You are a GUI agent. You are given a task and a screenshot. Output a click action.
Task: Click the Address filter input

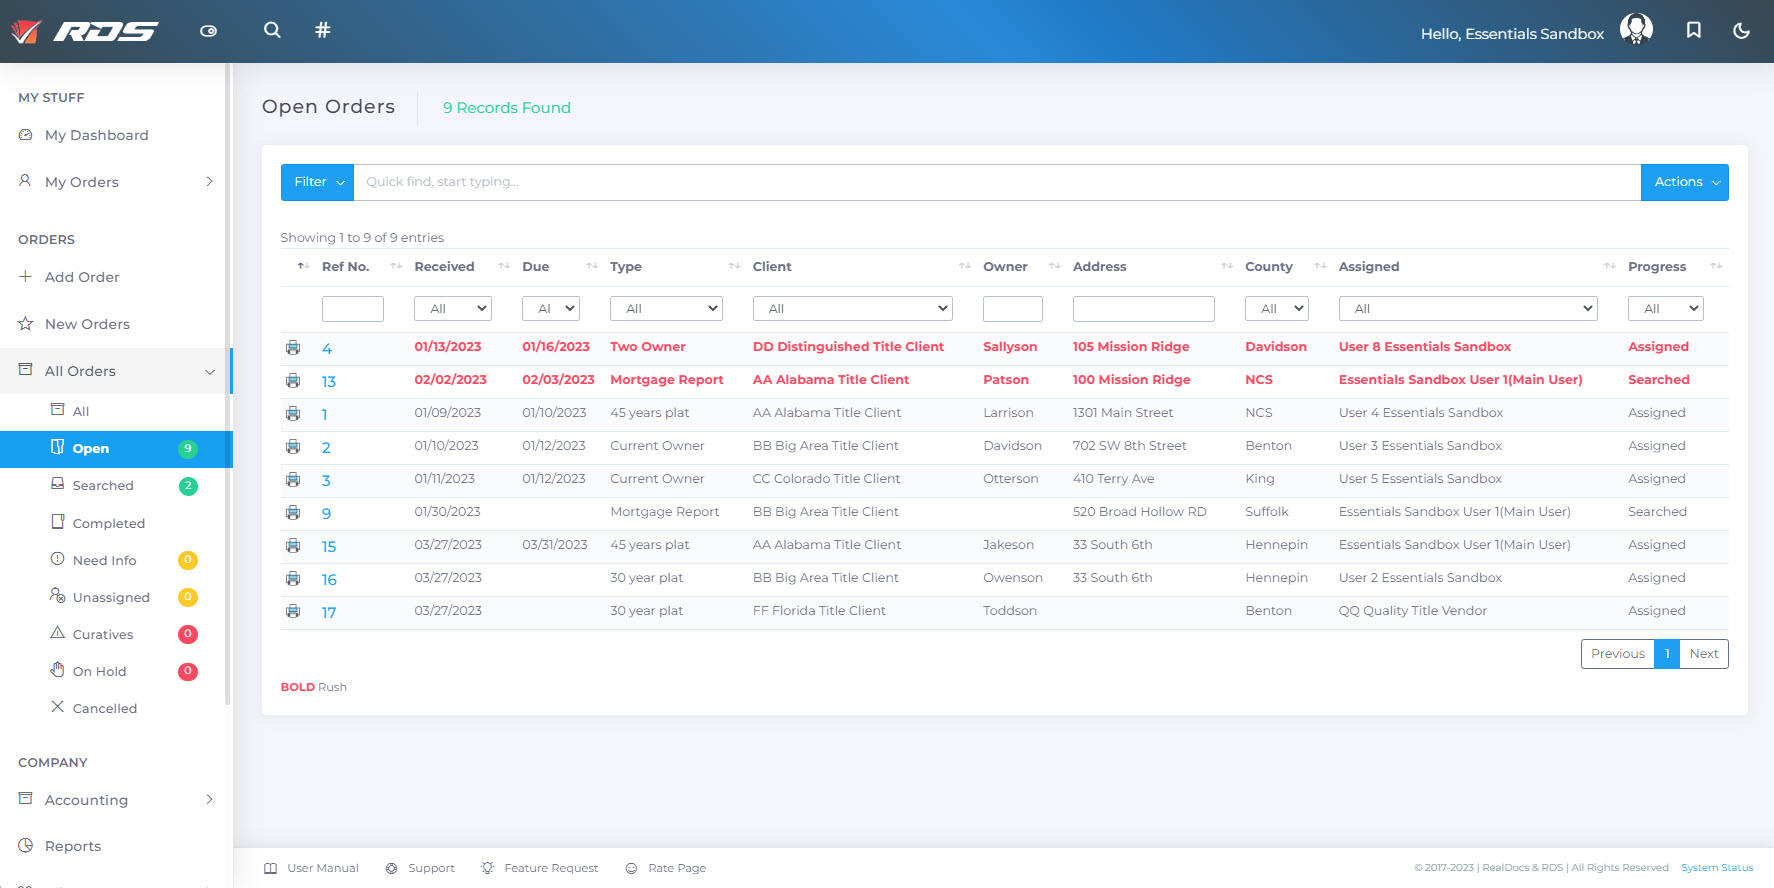coord(1144,309)
